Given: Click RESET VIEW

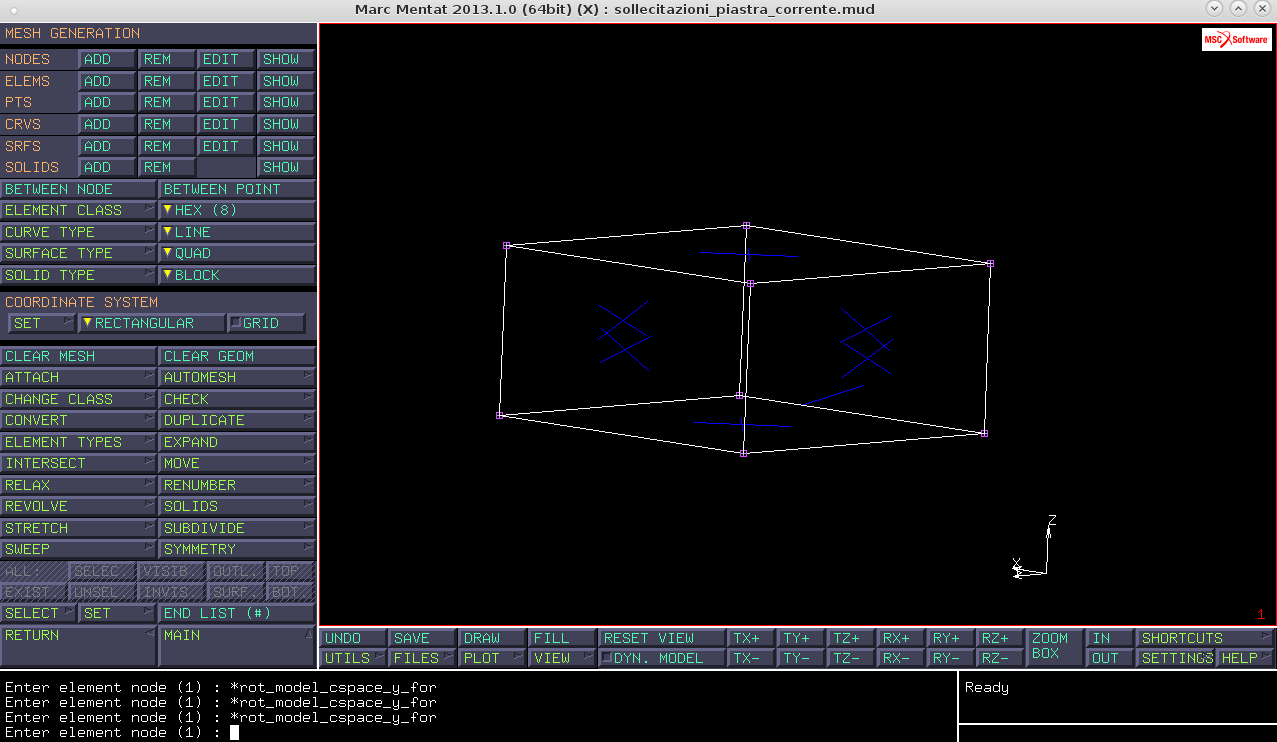Looking at the screenshot, I should [662, 638].
